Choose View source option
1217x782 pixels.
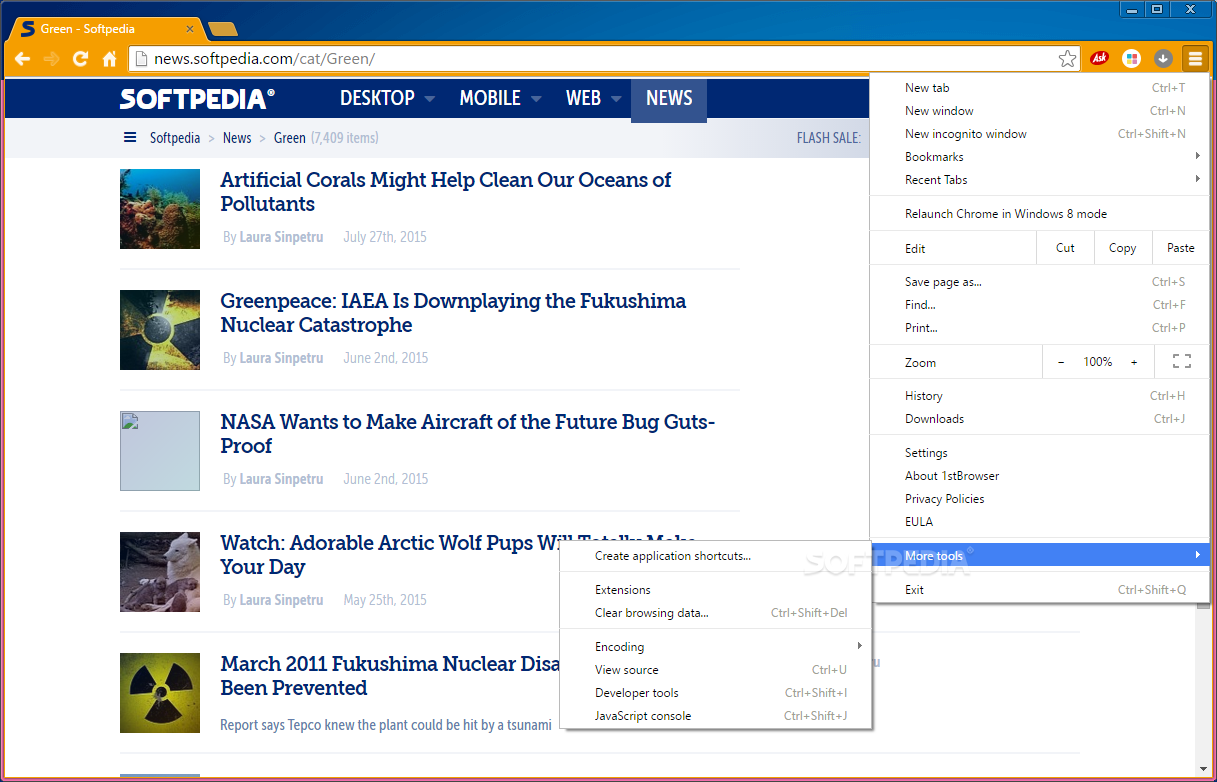point(716,670)
